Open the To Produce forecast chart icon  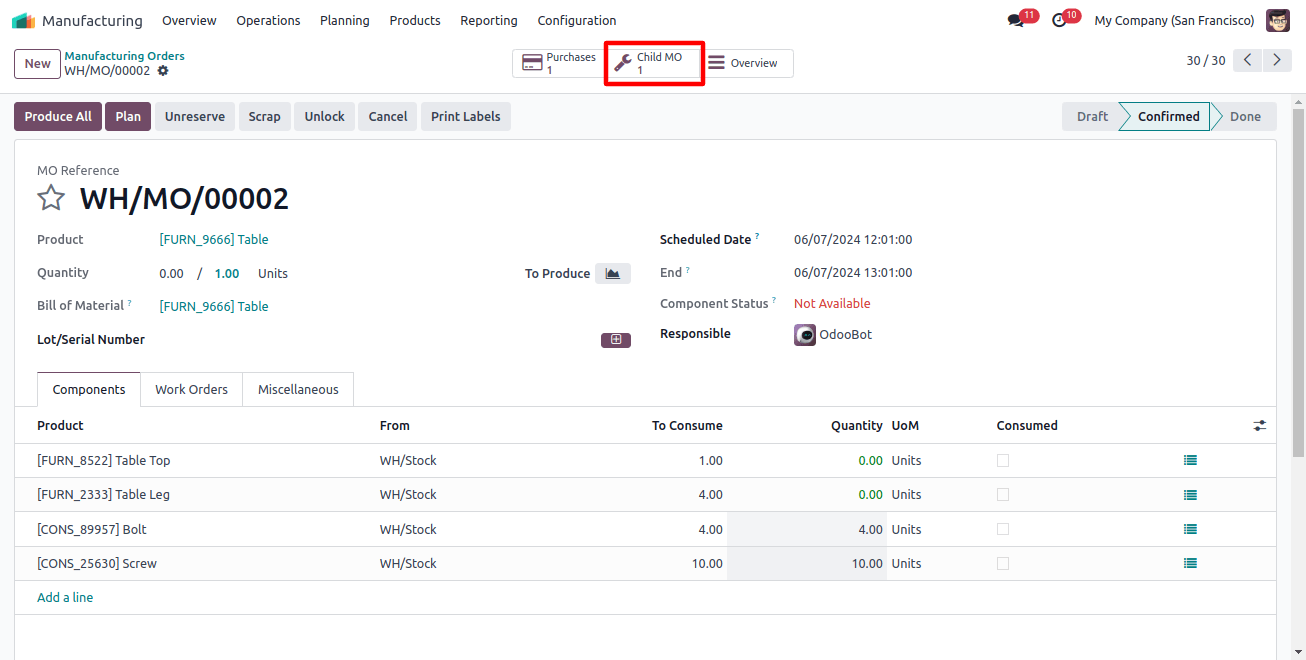point(613,273)
